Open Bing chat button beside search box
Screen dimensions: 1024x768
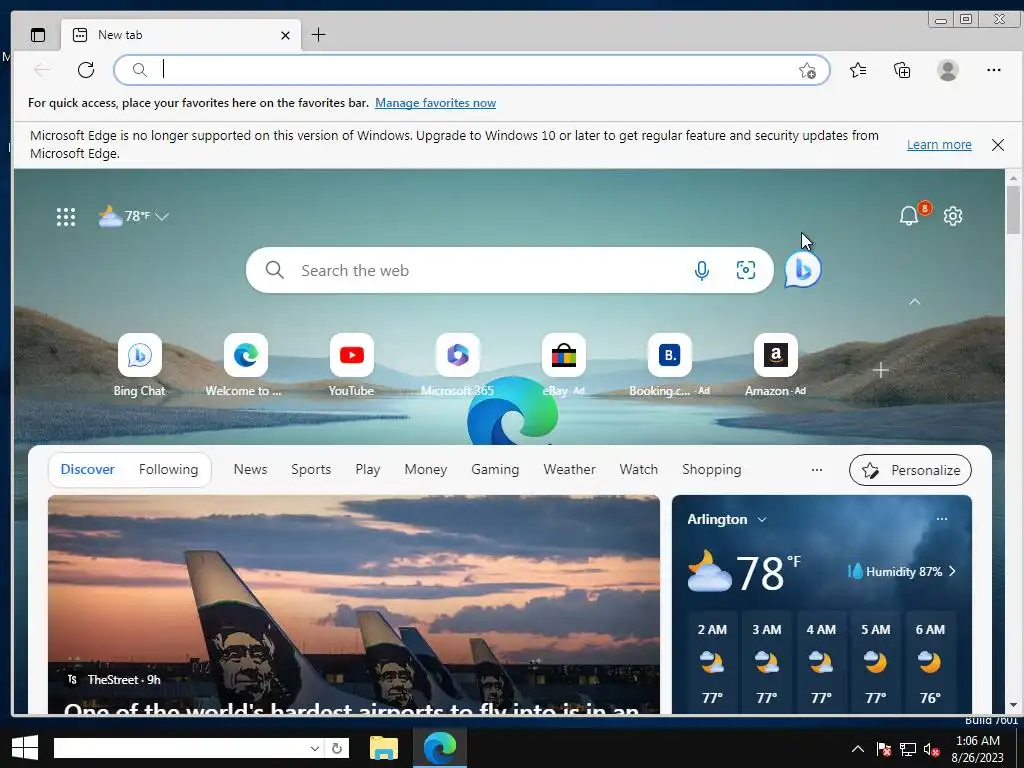click(803, 270)
